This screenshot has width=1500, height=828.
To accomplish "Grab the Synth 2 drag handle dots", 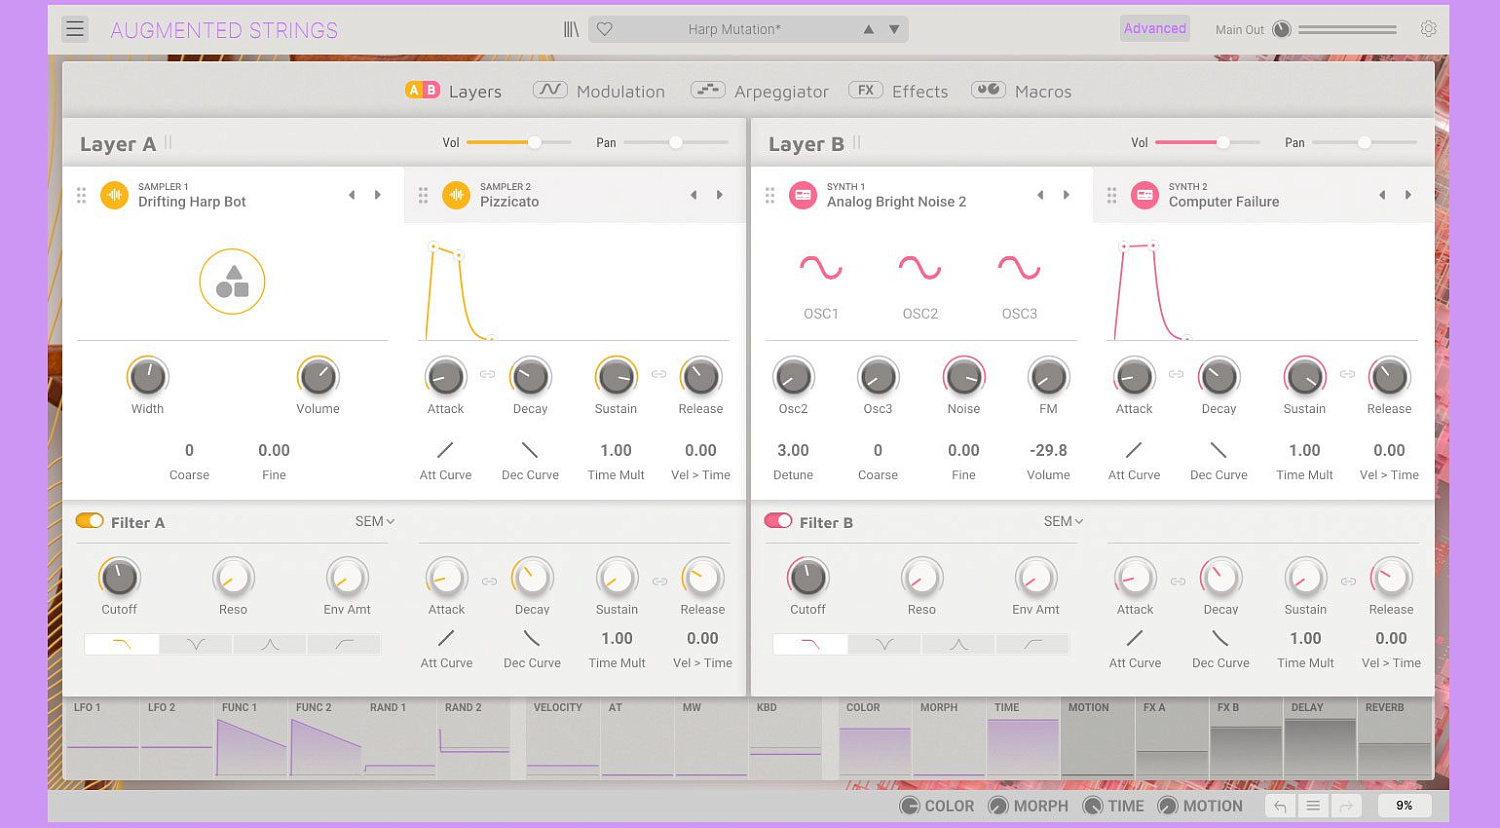I will coord(1111,196).
